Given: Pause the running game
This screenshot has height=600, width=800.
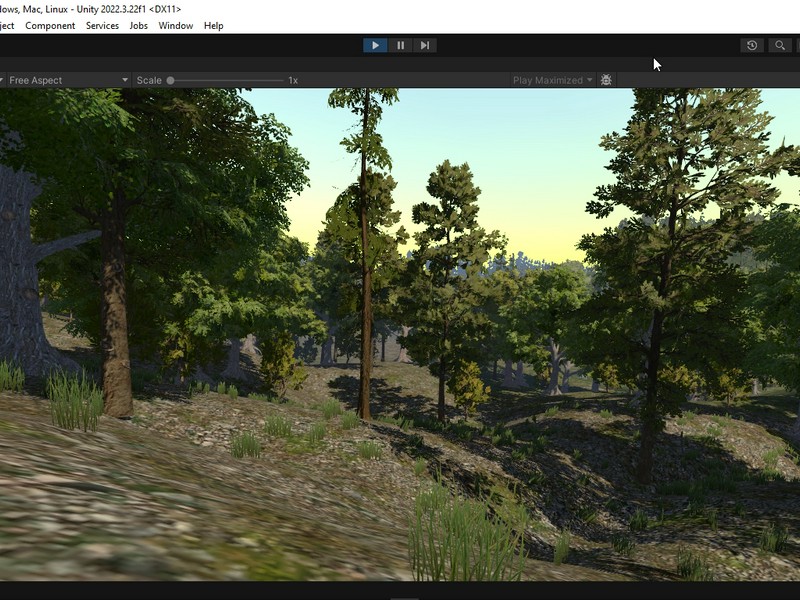Looking at the screenshot, I should (x=400, y=45).
